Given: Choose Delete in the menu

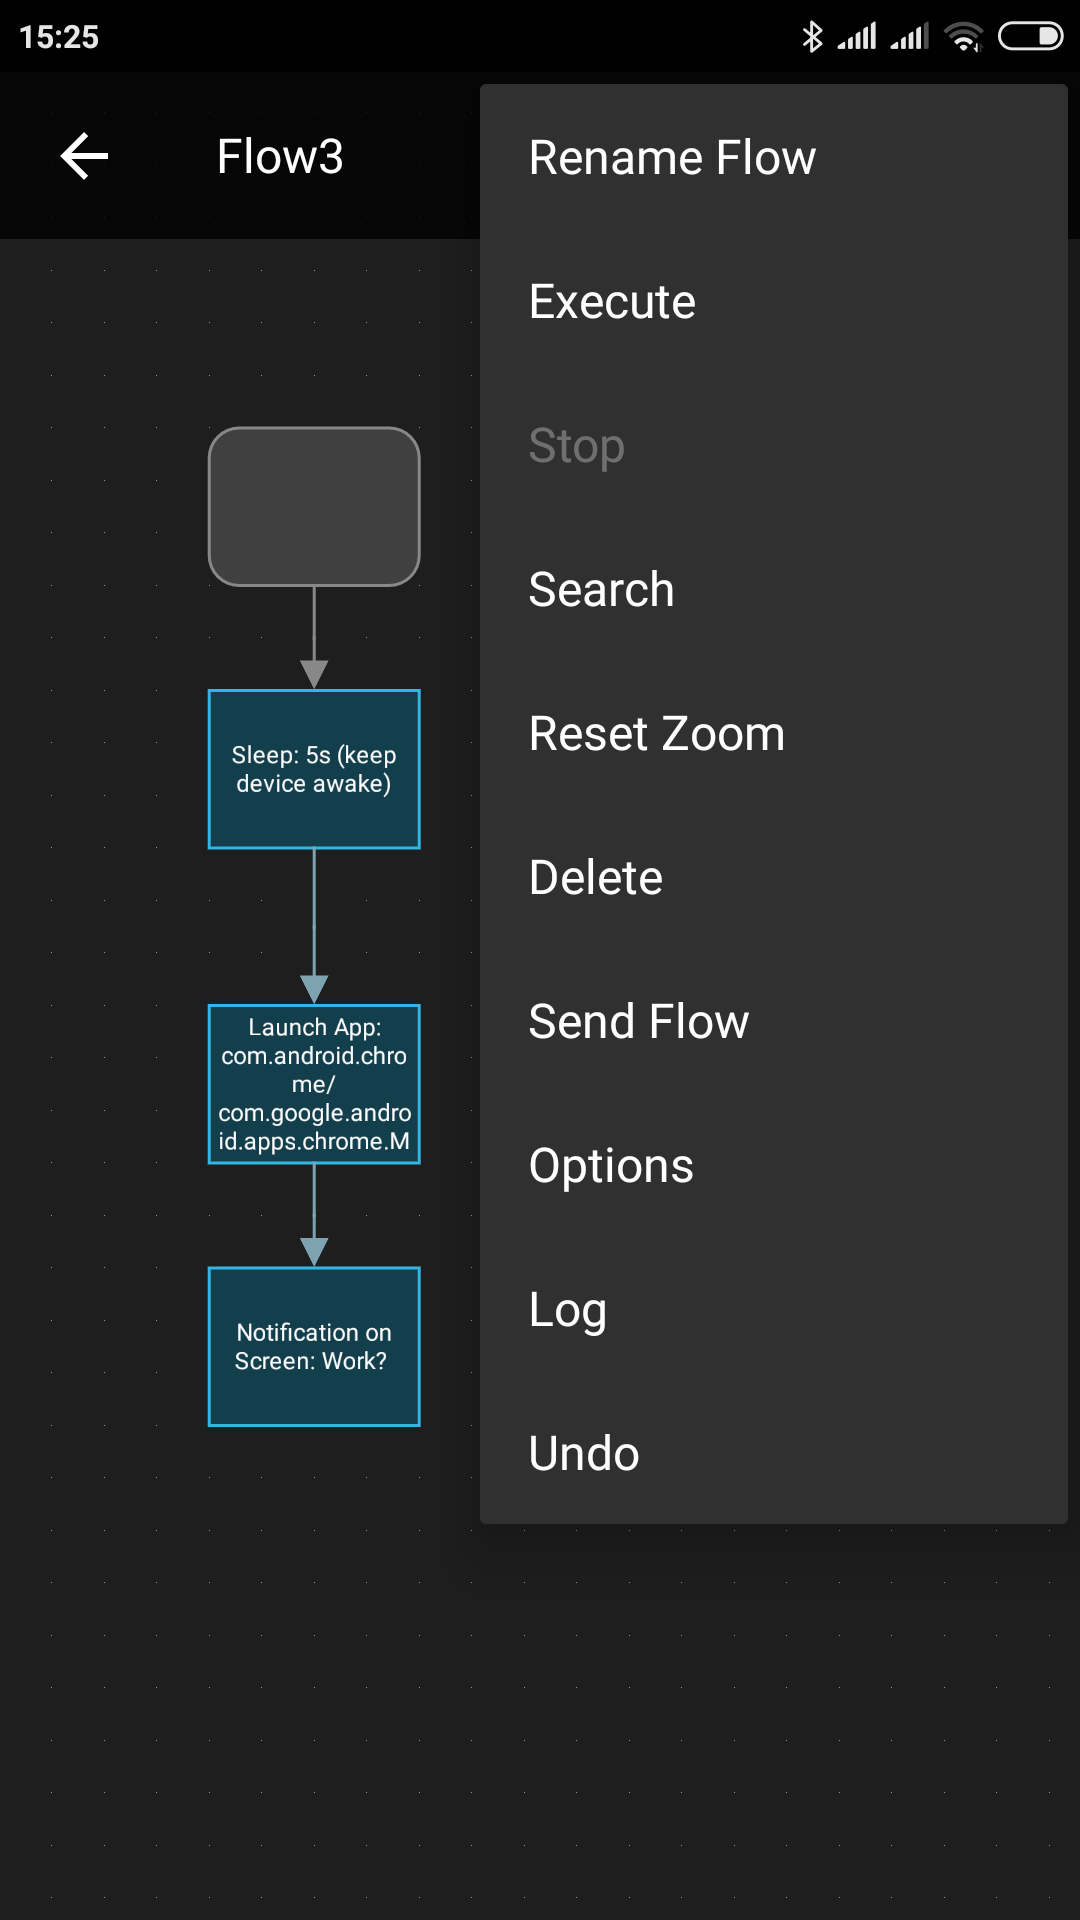Looking at the screenshot, I should coord(596,878).
